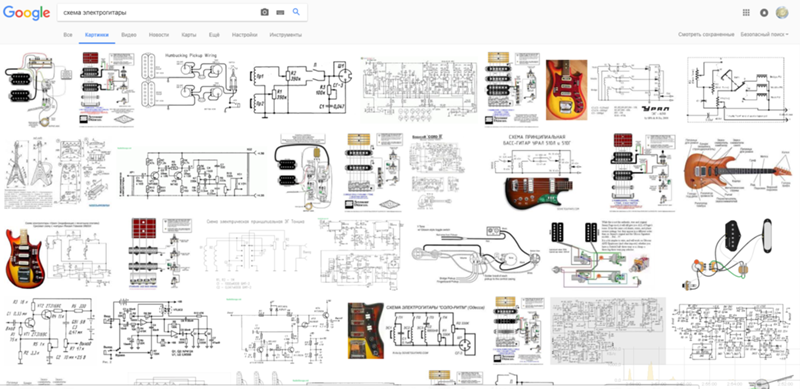
Task: Open the Google apps grid icon
Action: pyautogui.click(x=746, y=13)
